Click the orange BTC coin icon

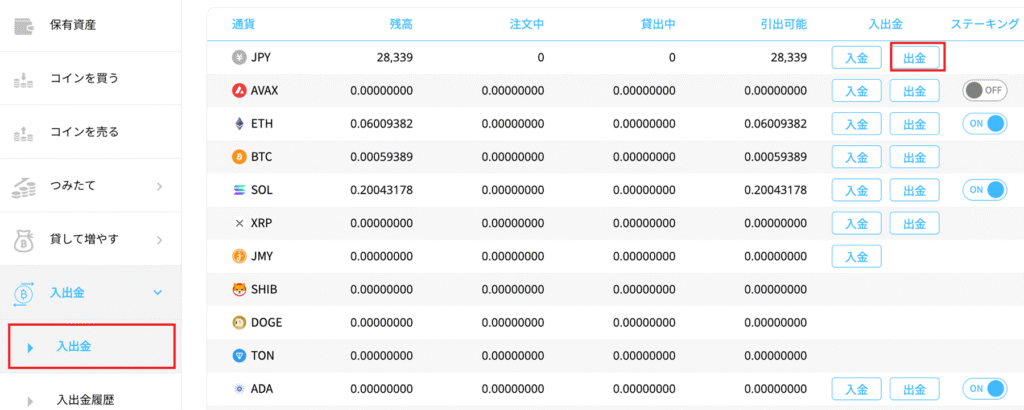point(239,157)
